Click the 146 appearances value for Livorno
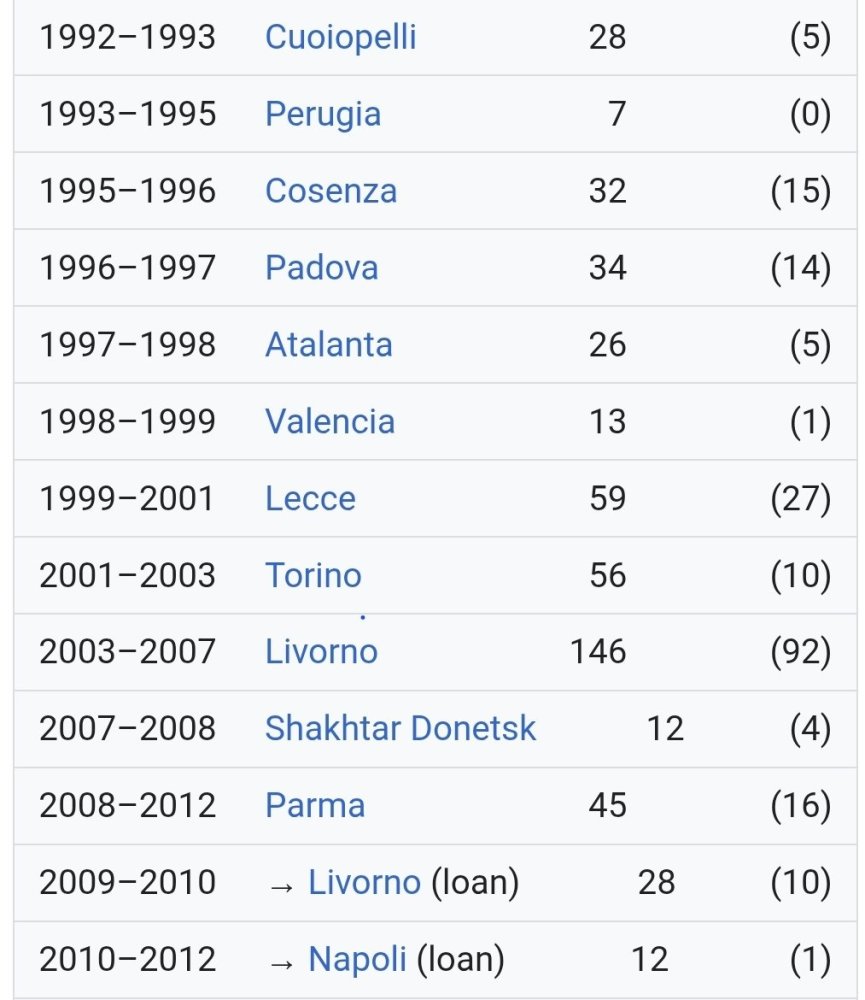The height and width of the screenshot is (1000, 865). [598, 652]
